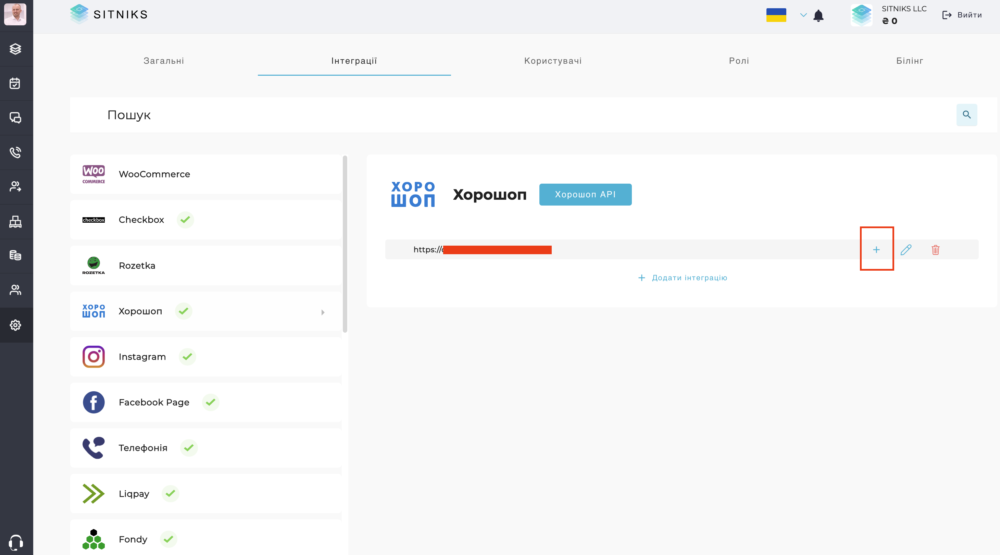Open the user avatar in the sidebar
Screen dimensions: 1000x555
[15, 14]
